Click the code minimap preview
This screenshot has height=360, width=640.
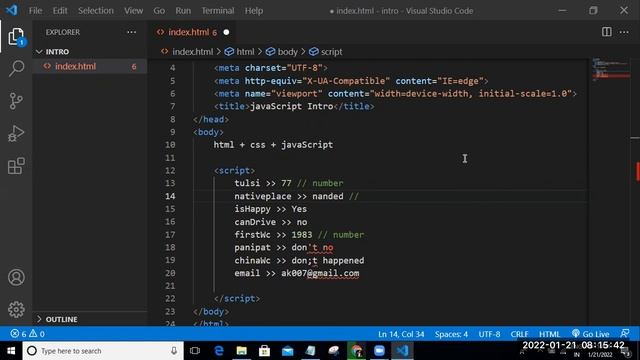click(x=611, y=69)
